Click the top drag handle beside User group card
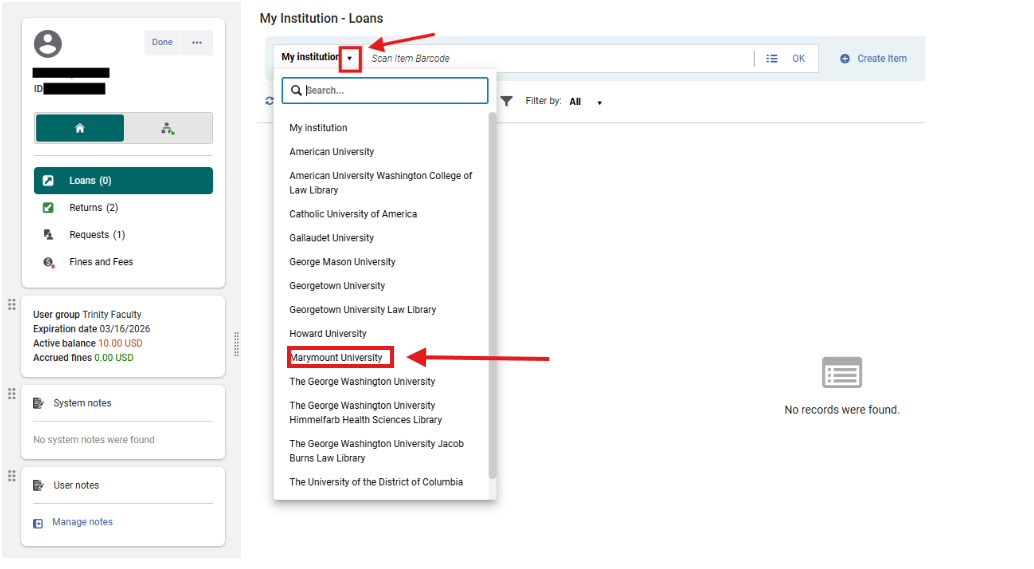Screen dimensions: 1034x569 (x=12, y=304)
